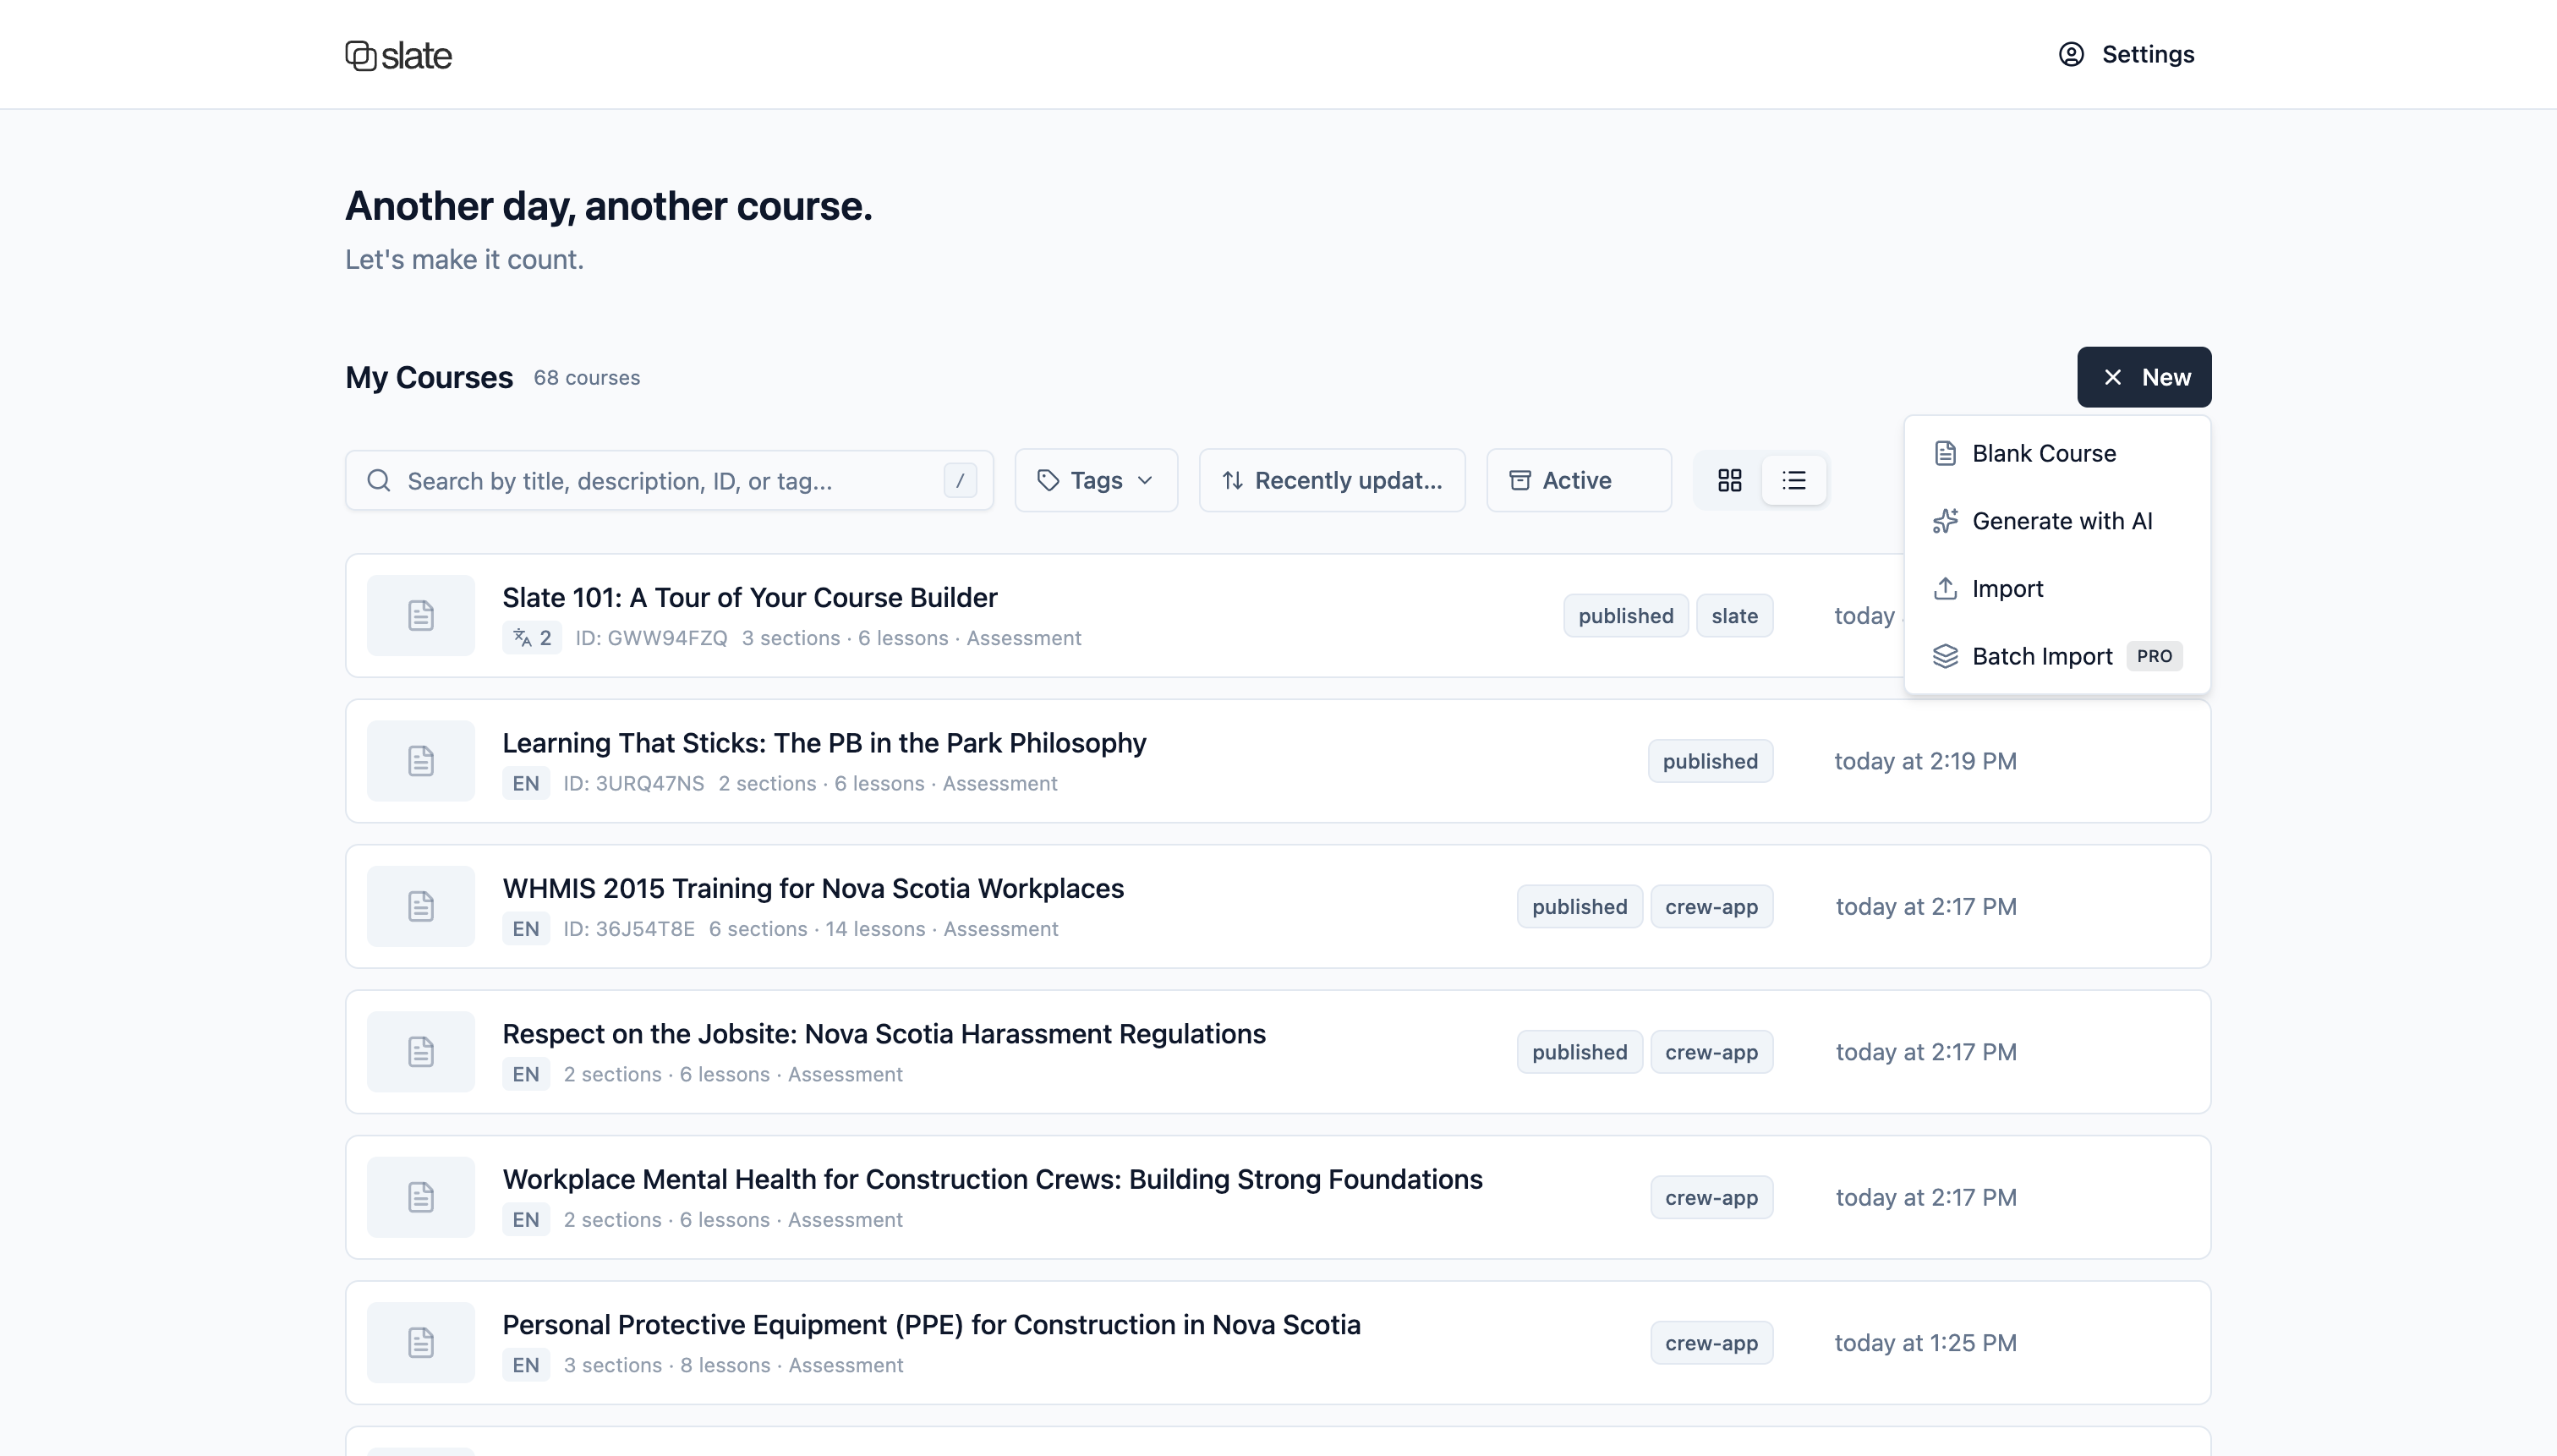Screen dimensions: 2557x1456
Task: Switch to grid view layout
Action: [1729, 480]
